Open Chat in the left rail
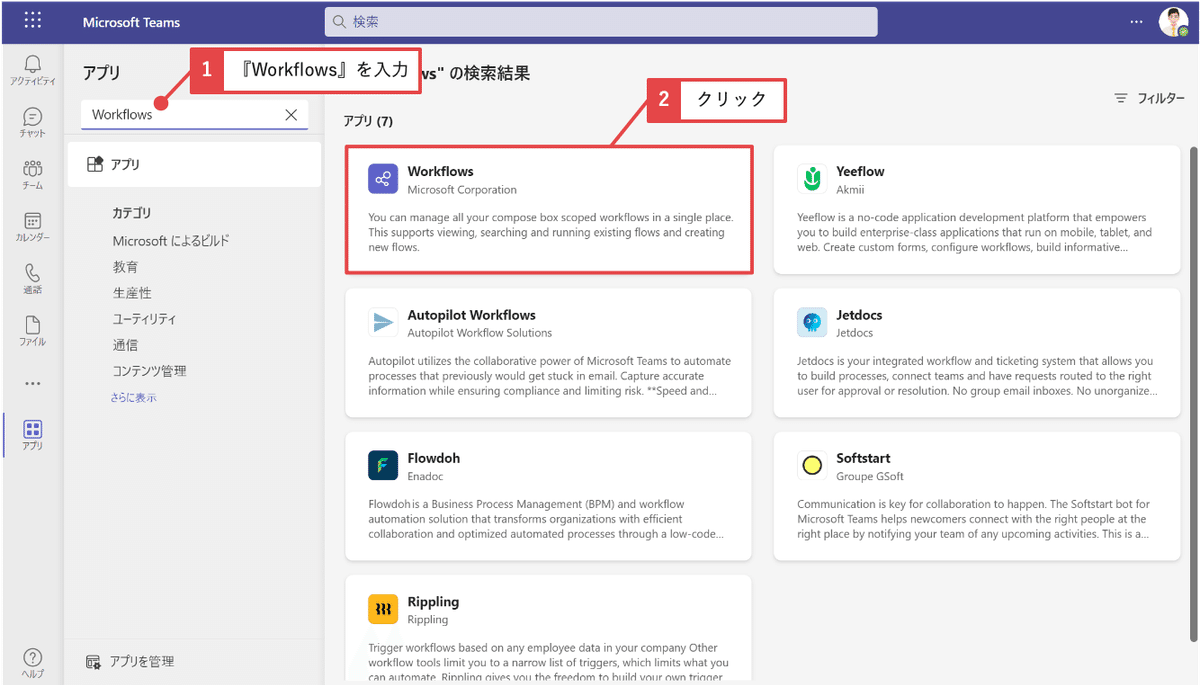 coord(33,122)
